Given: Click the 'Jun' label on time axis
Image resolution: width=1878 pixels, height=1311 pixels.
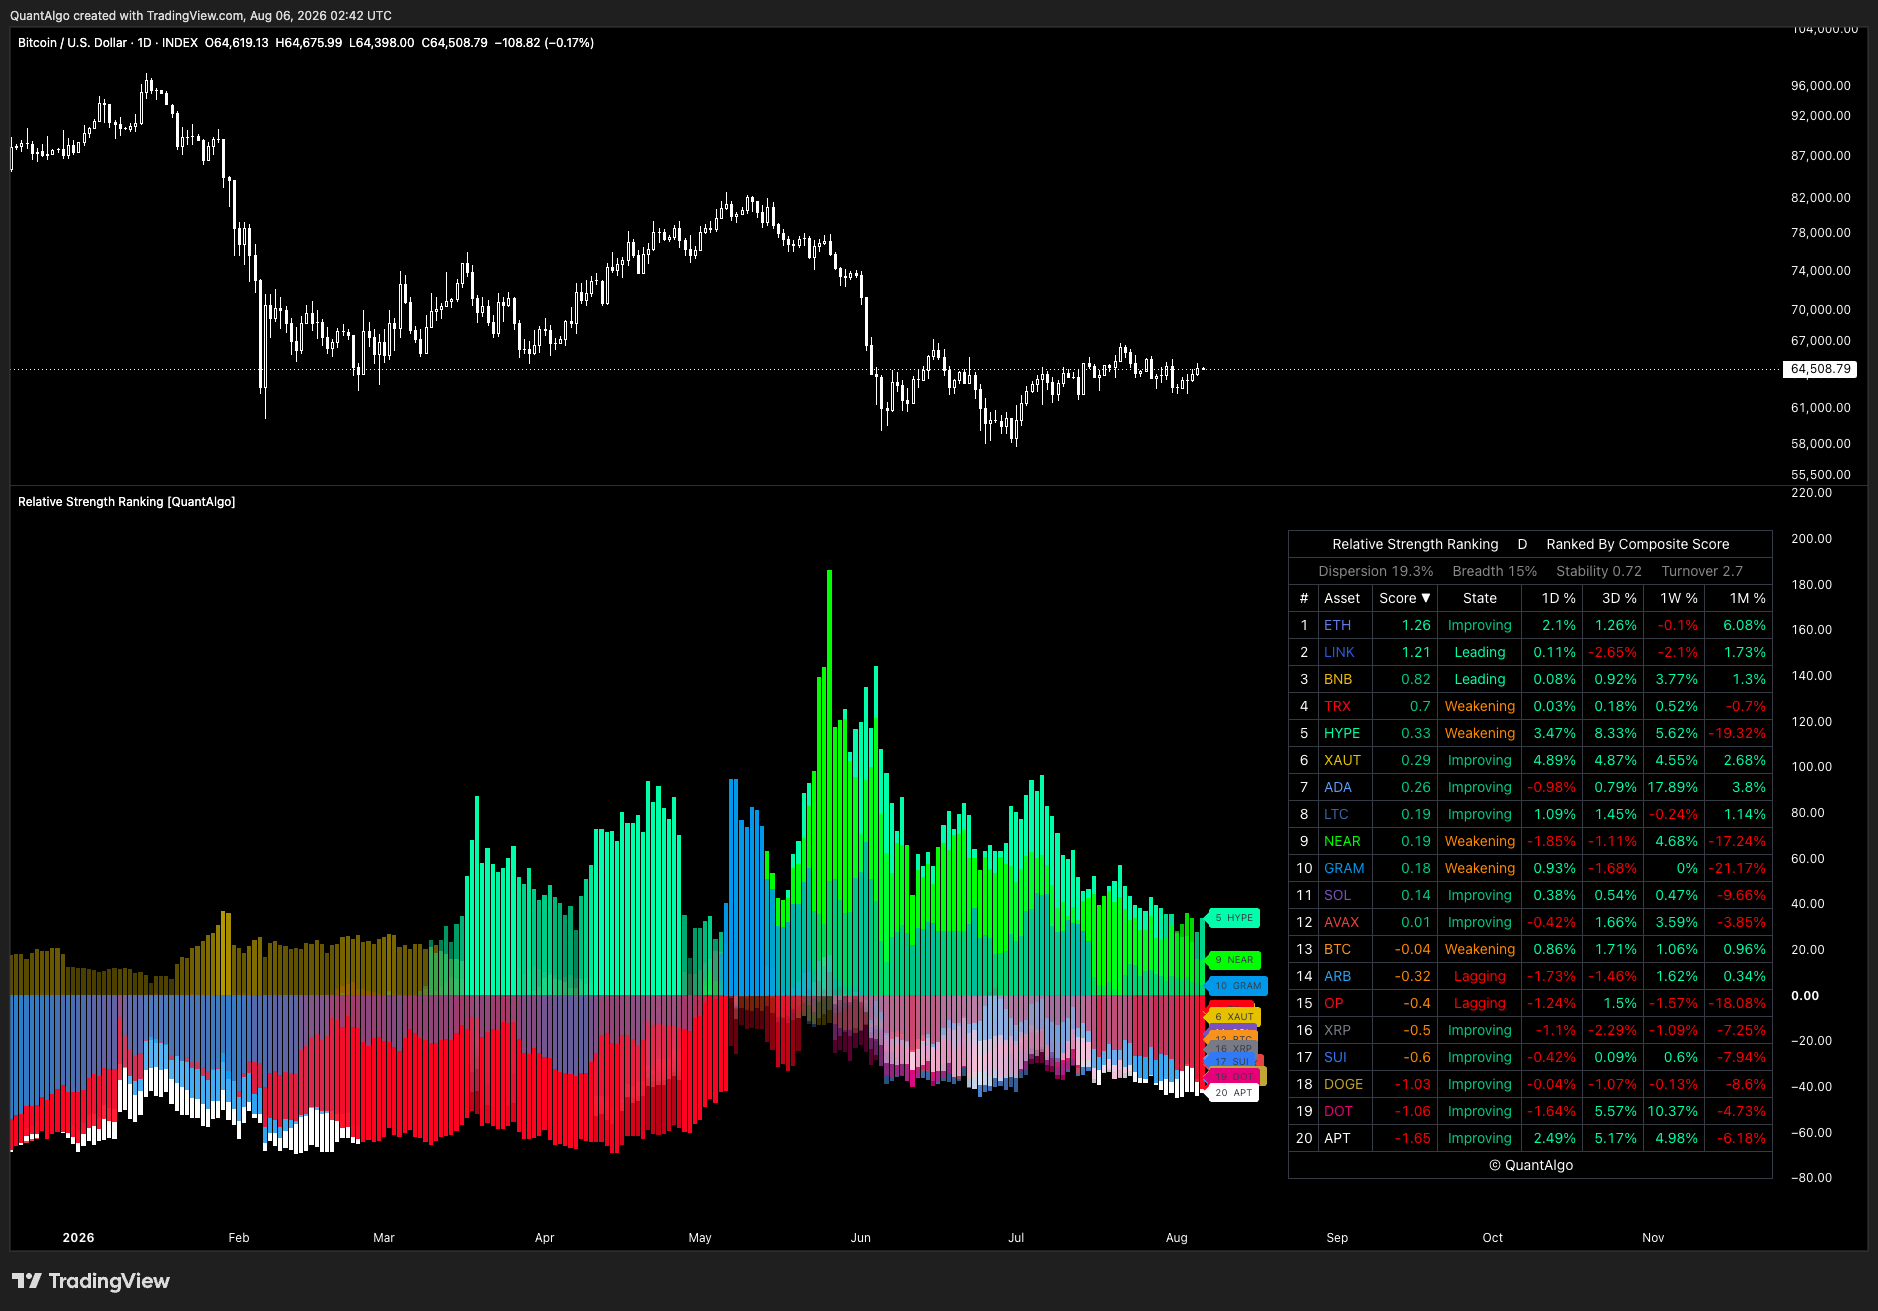Looking at the screenshot, I should (x=861, y=1238).
